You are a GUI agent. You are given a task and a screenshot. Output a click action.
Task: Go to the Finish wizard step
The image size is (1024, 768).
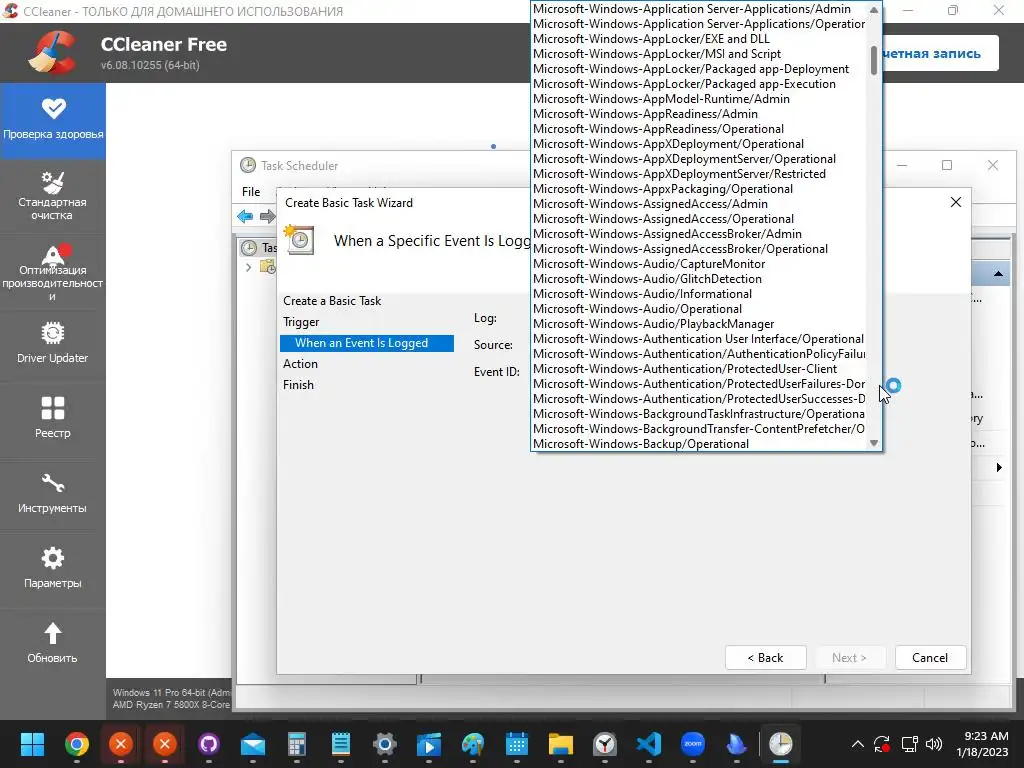pyautogui.click(x=298, y=385)
